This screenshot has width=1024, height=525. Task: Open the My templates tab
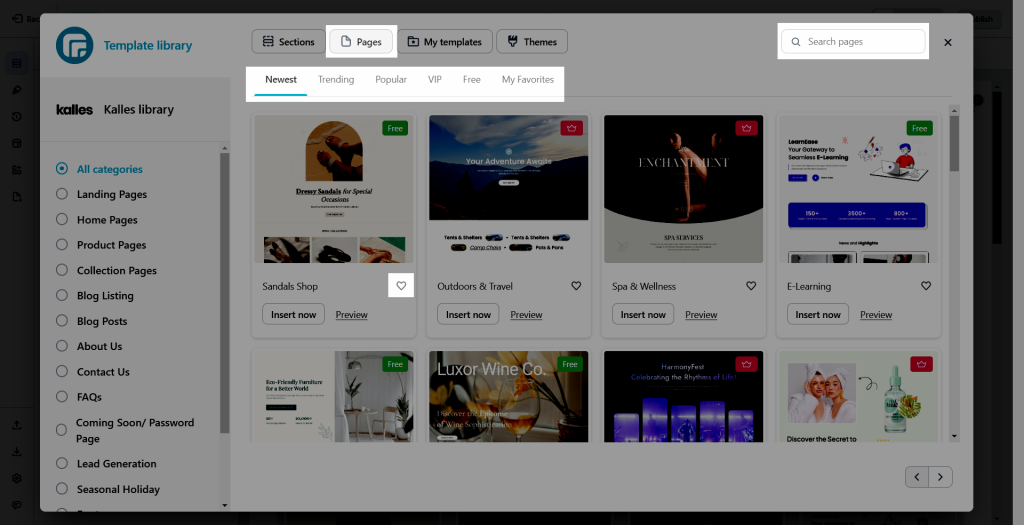(445, 42)
